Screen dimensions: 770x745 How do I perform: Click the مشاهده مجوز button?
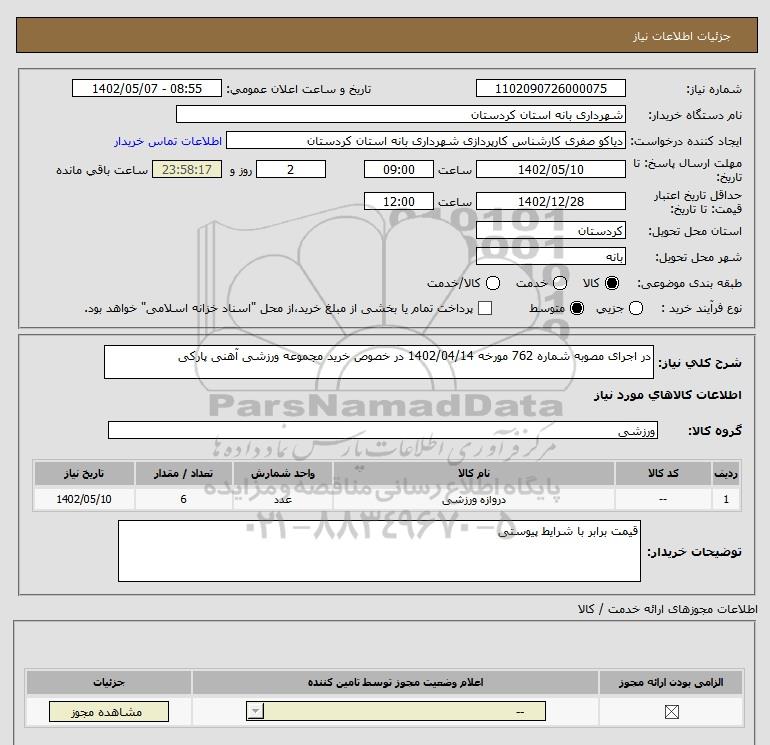109,712
